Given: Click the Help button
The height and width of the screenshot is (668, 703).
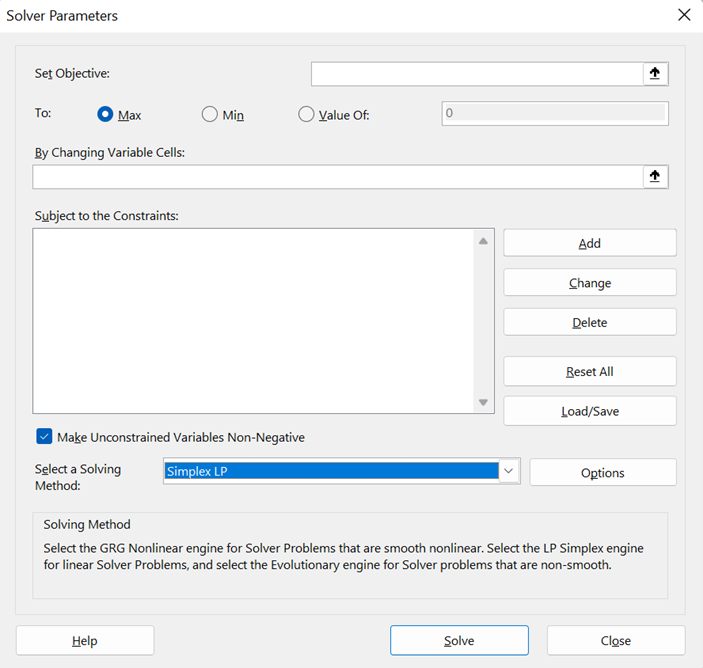Looking at the screenshot, I should [x=85, y=641].
